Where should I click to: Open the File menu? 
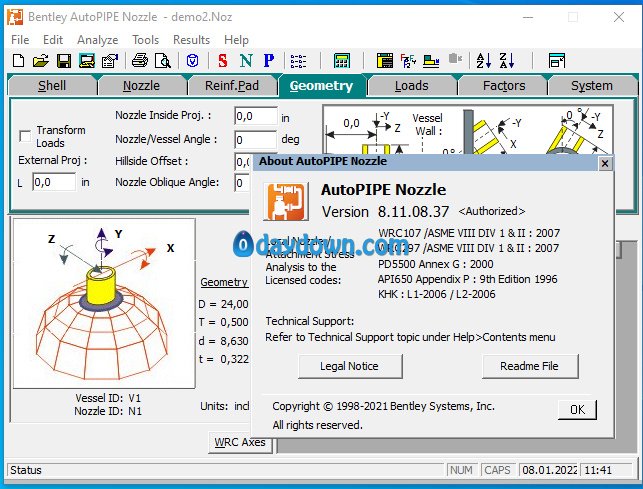coord(20,40)
